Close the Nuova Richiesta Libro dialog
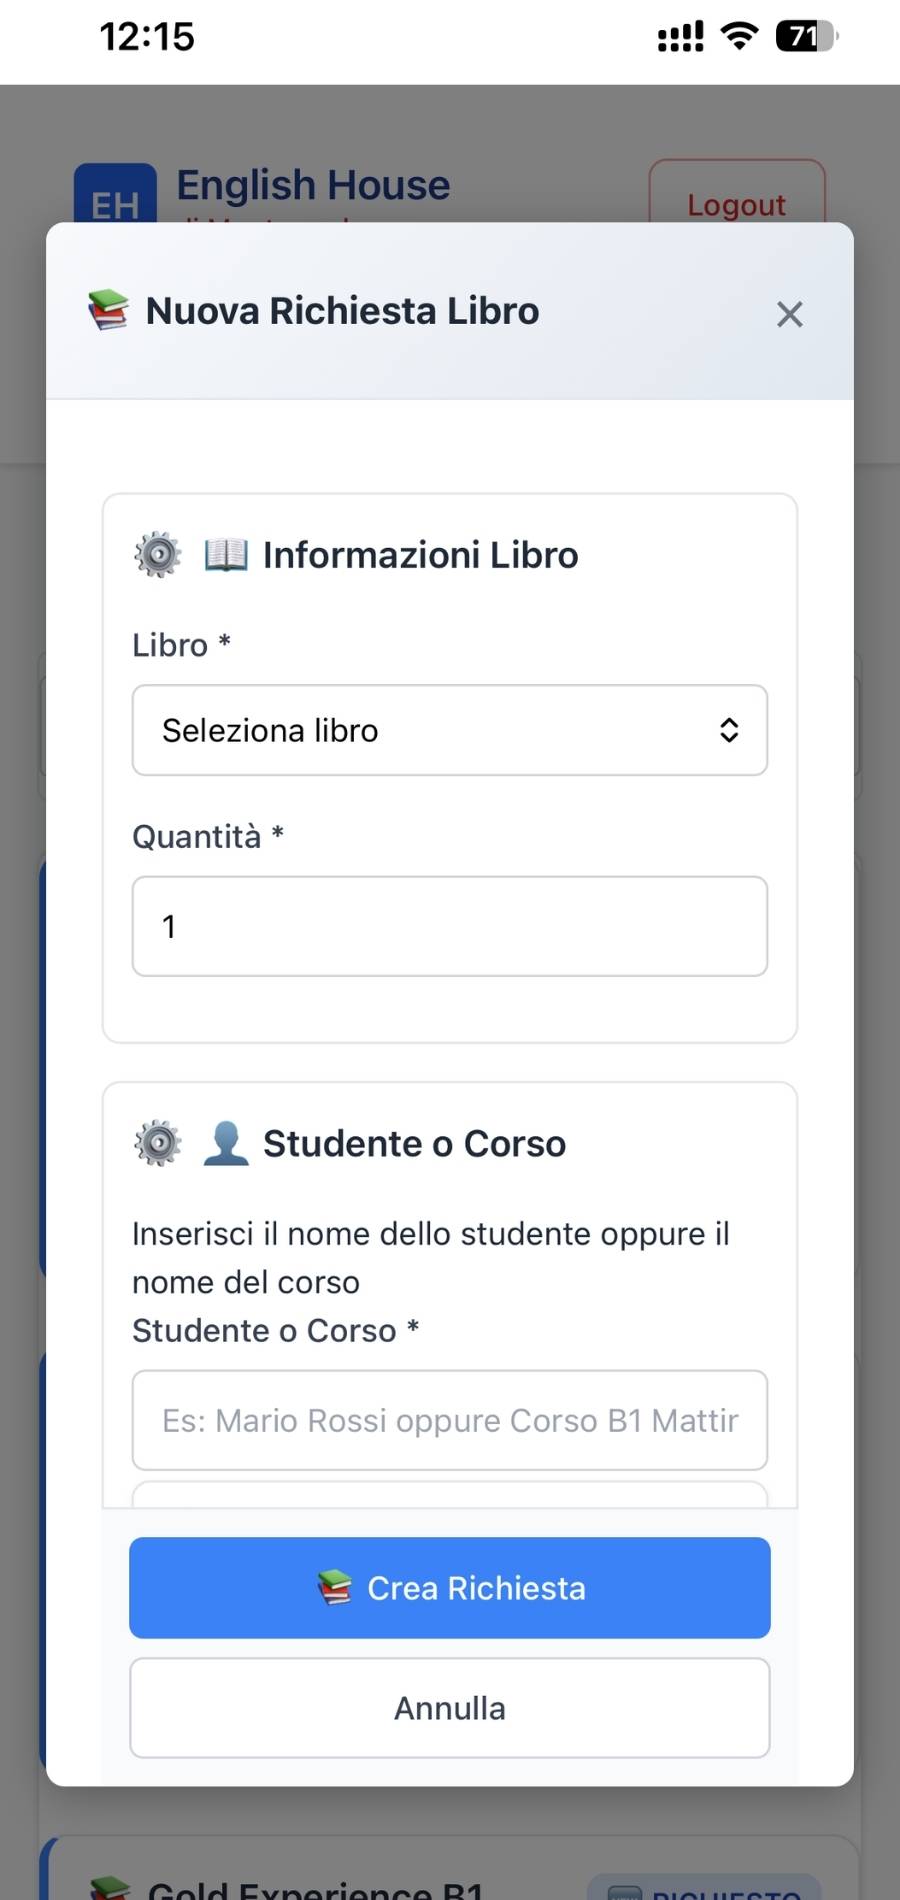Image resolution: width=900 pixels, height=1900 pixels. (x=790, y=314)
